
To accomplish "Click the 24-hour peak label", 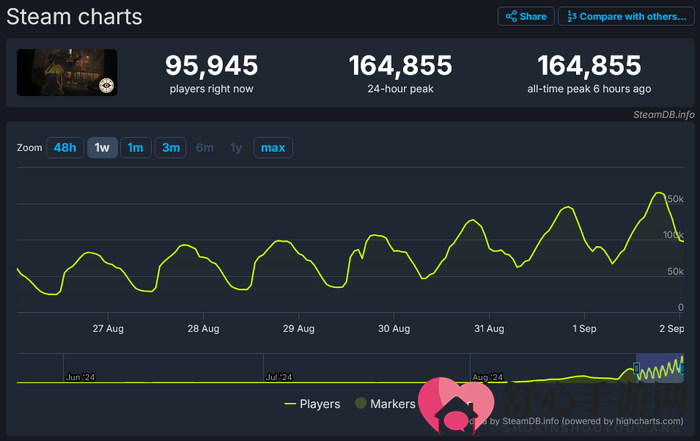I will tap(400, 89).
